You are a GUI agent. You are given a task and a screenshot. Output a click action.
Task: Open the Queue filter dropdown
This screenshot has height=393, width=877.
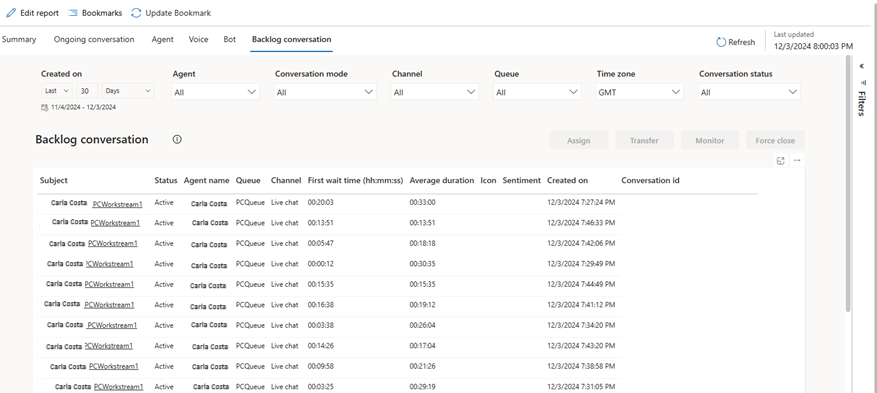[537, 92]
